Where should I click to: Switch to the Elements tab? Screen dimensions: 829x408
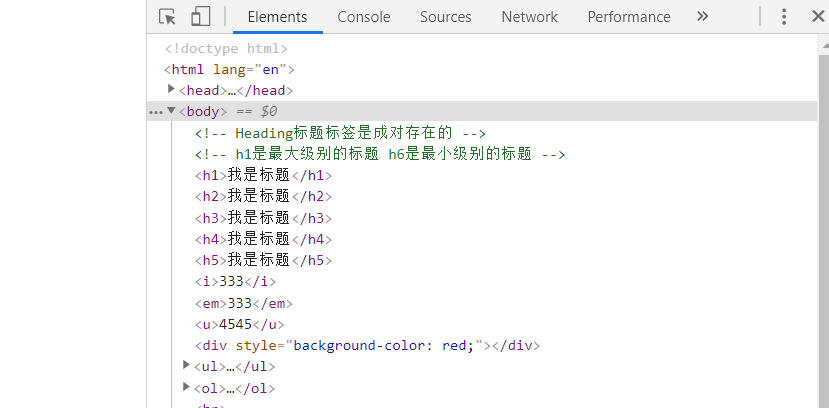click(277, 17)
